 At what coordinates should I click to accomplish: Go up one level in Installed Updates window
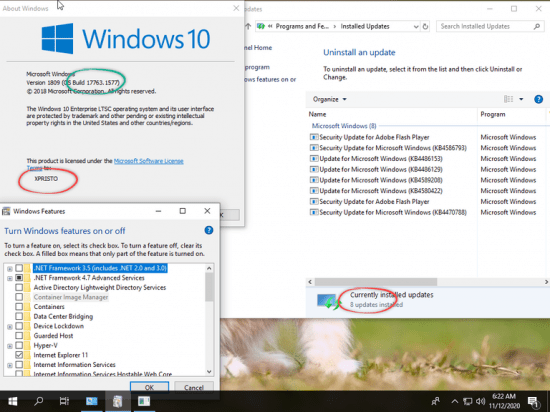coord(248,26)
